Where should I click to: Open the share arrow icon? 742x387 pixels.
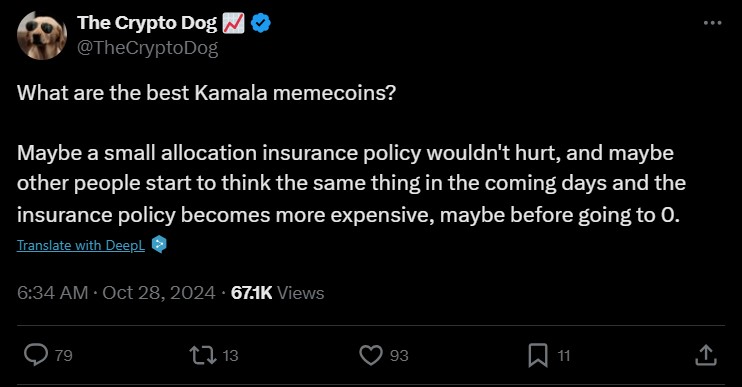706,355
